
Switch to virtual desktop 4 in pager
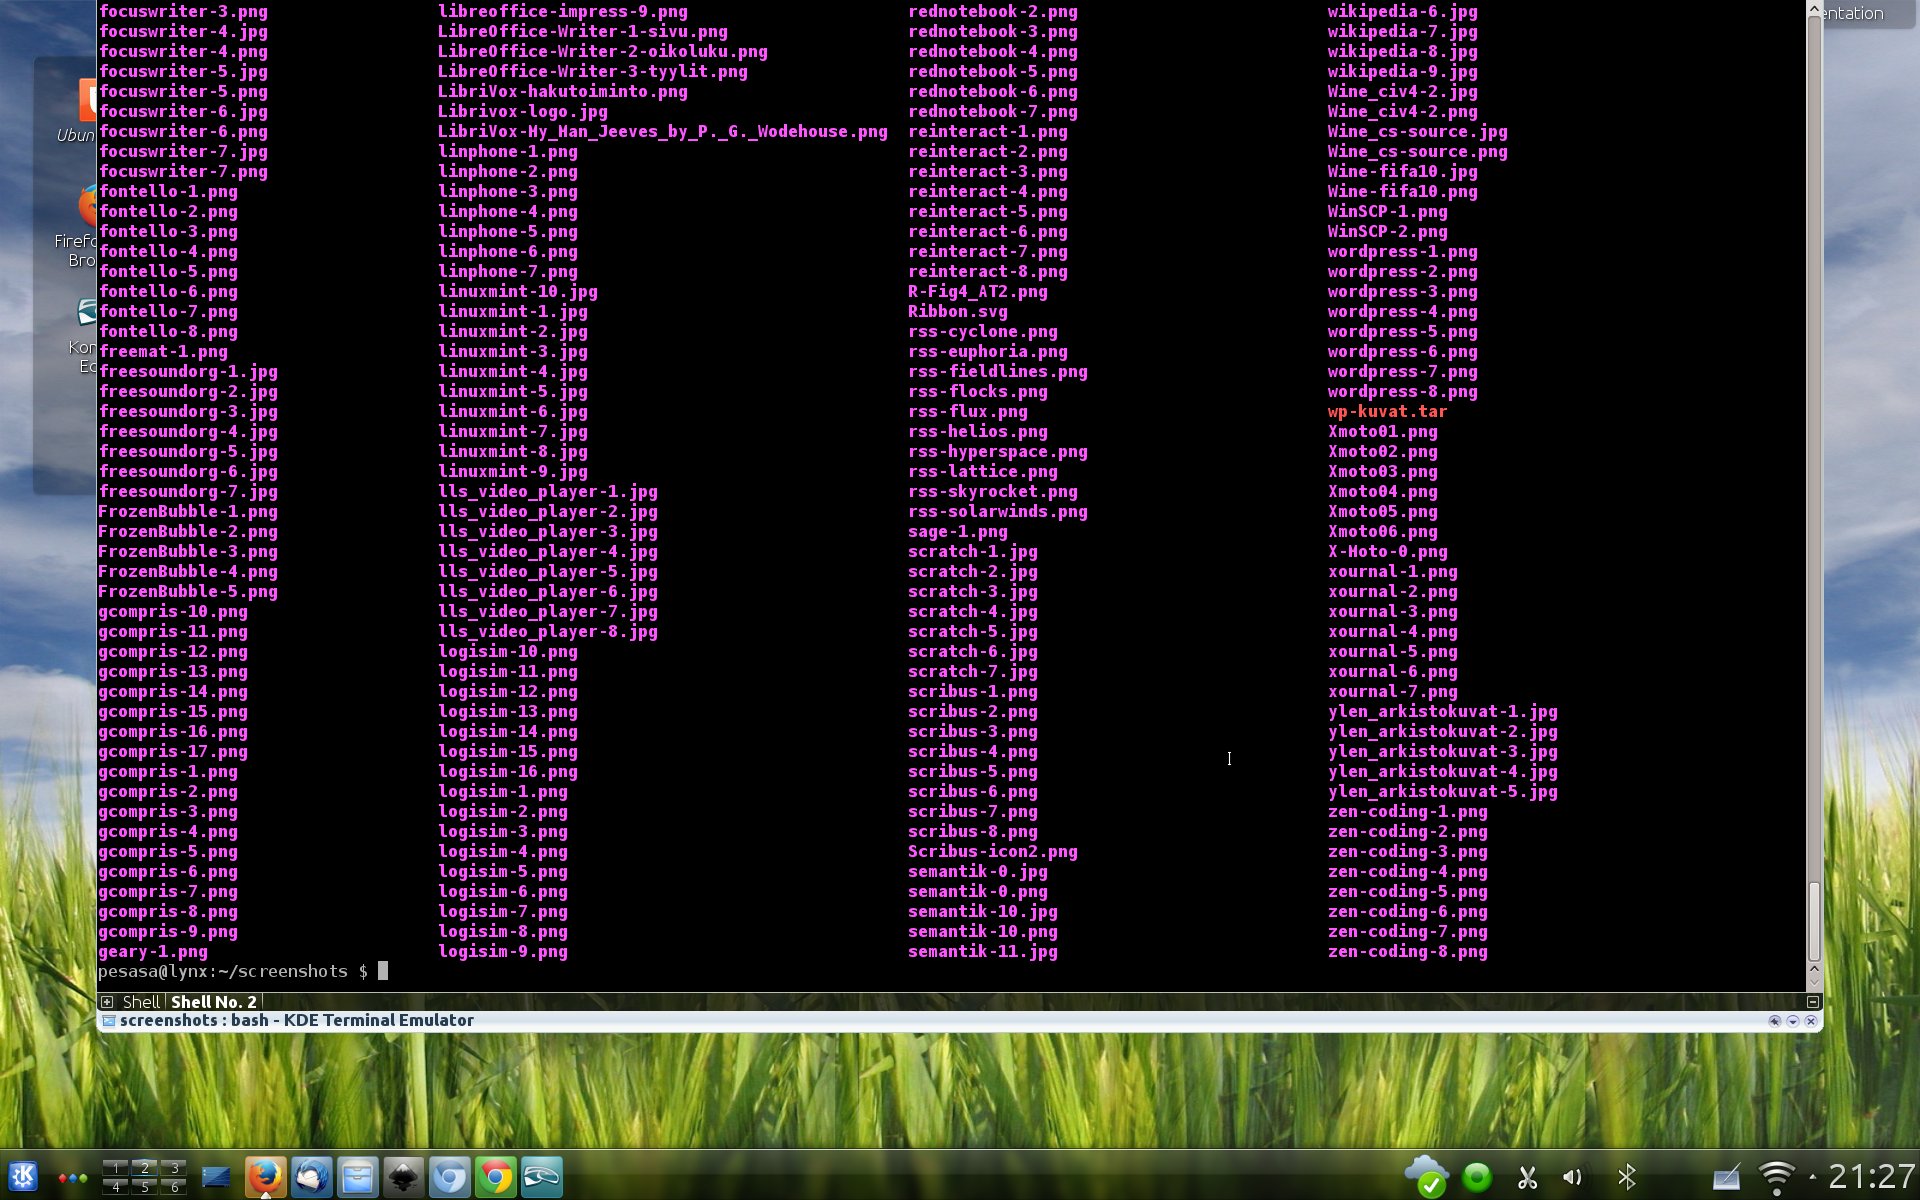[116, 1186]
